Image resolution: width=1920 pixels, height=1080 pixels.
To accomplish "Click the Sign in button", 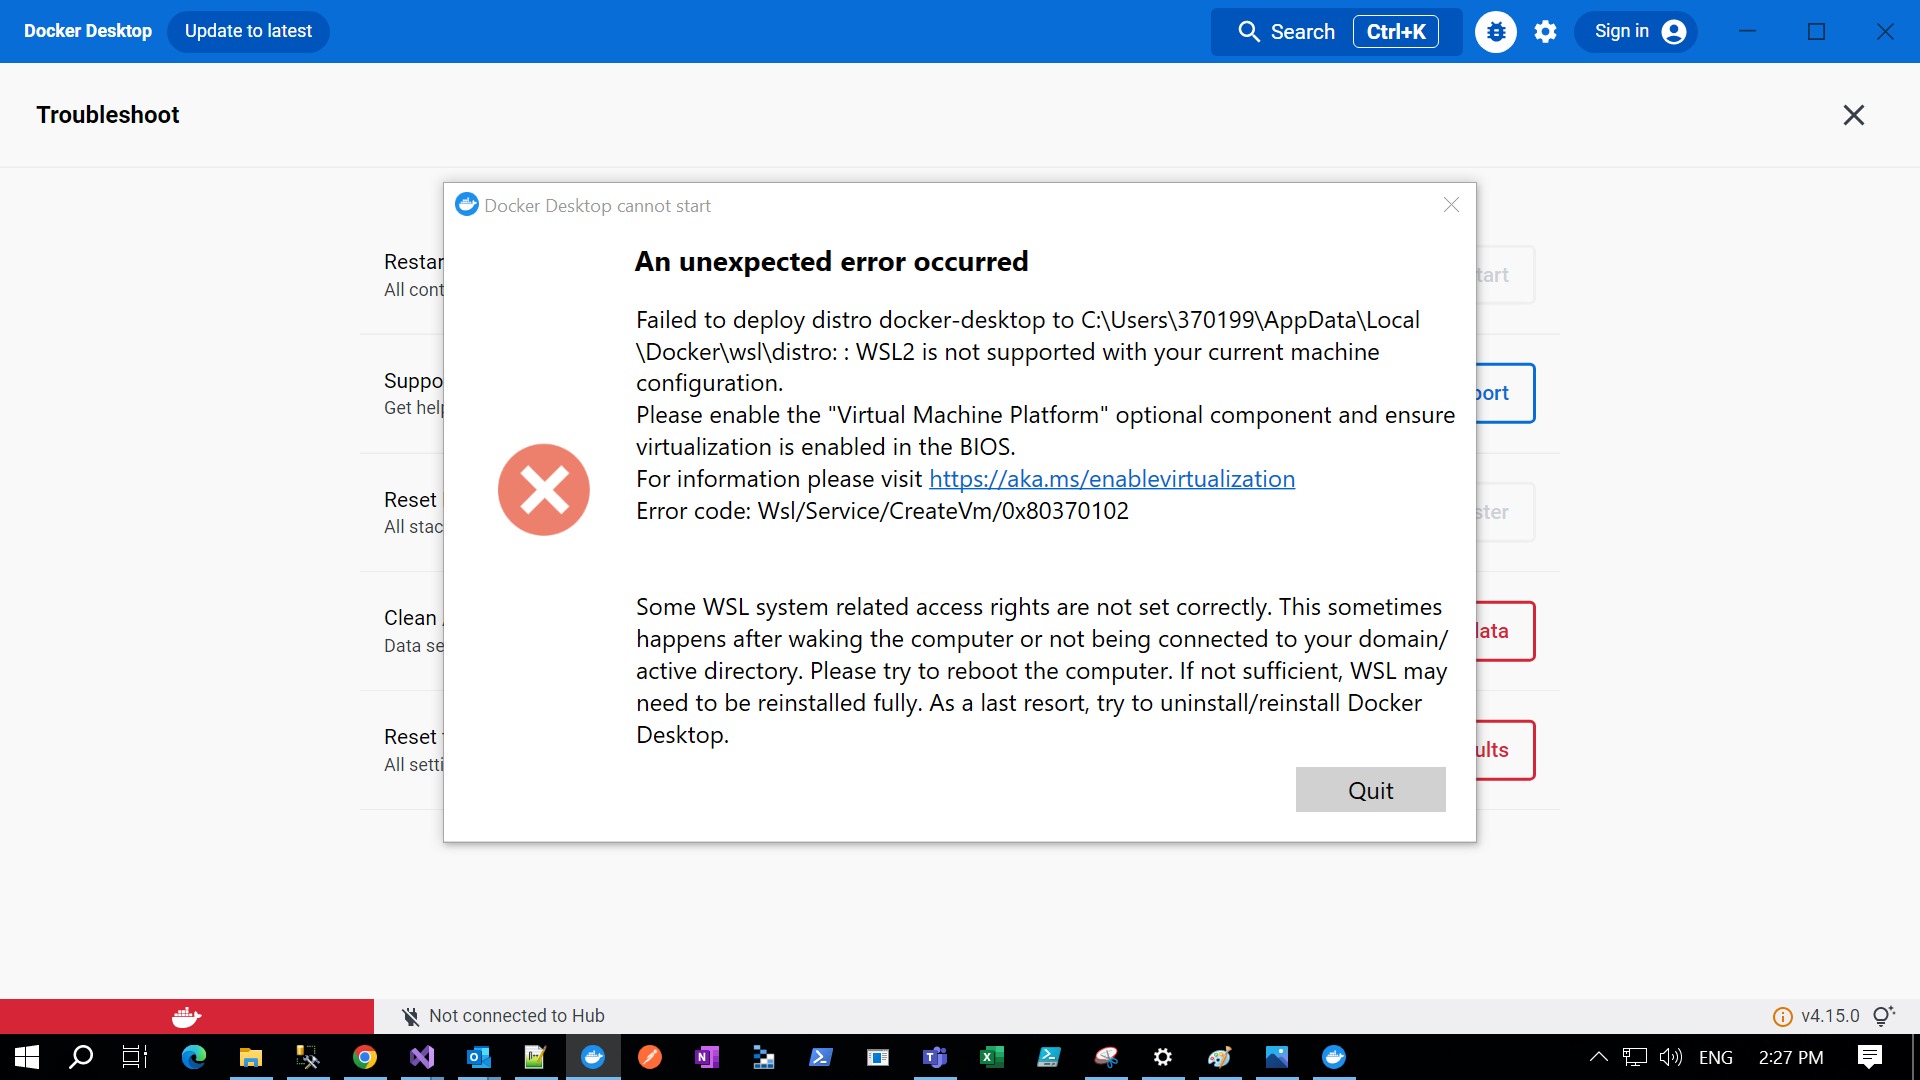I will [1637, 32].
